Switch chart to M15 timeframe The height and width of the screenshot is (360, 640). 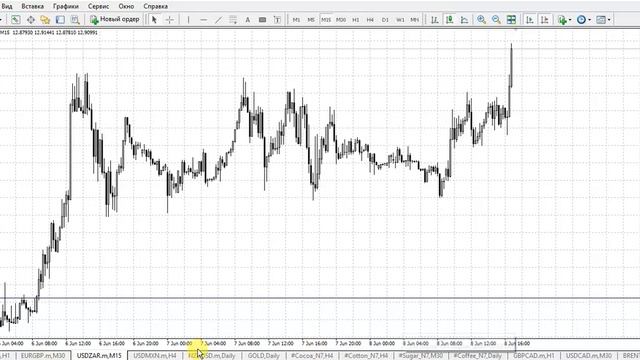pyautogui.click(x=326, y=20)
